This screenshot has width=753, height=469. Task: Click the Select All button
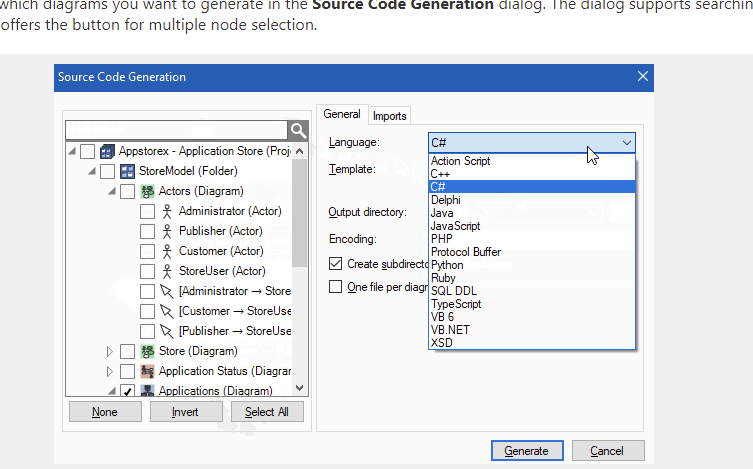pos(267,412)
